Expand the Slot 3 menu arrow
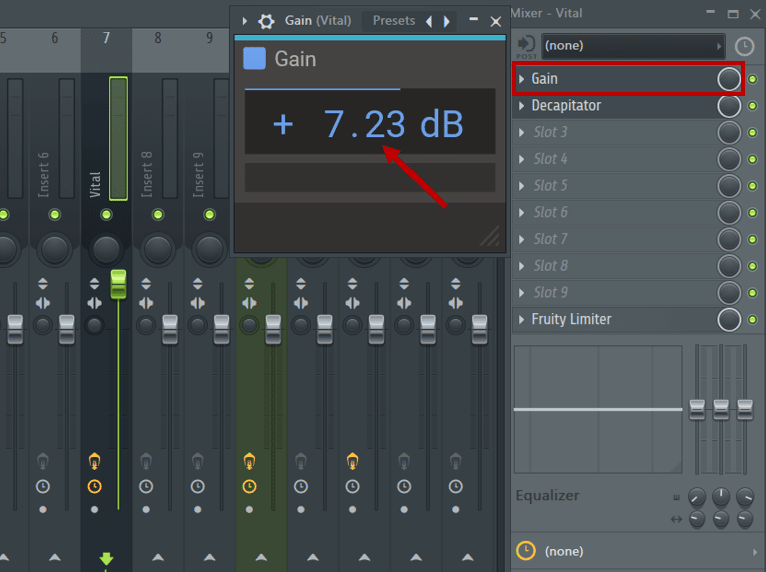The height and width of the screenshot is (572, 766). pyautogui.click(x=522, y=132)
